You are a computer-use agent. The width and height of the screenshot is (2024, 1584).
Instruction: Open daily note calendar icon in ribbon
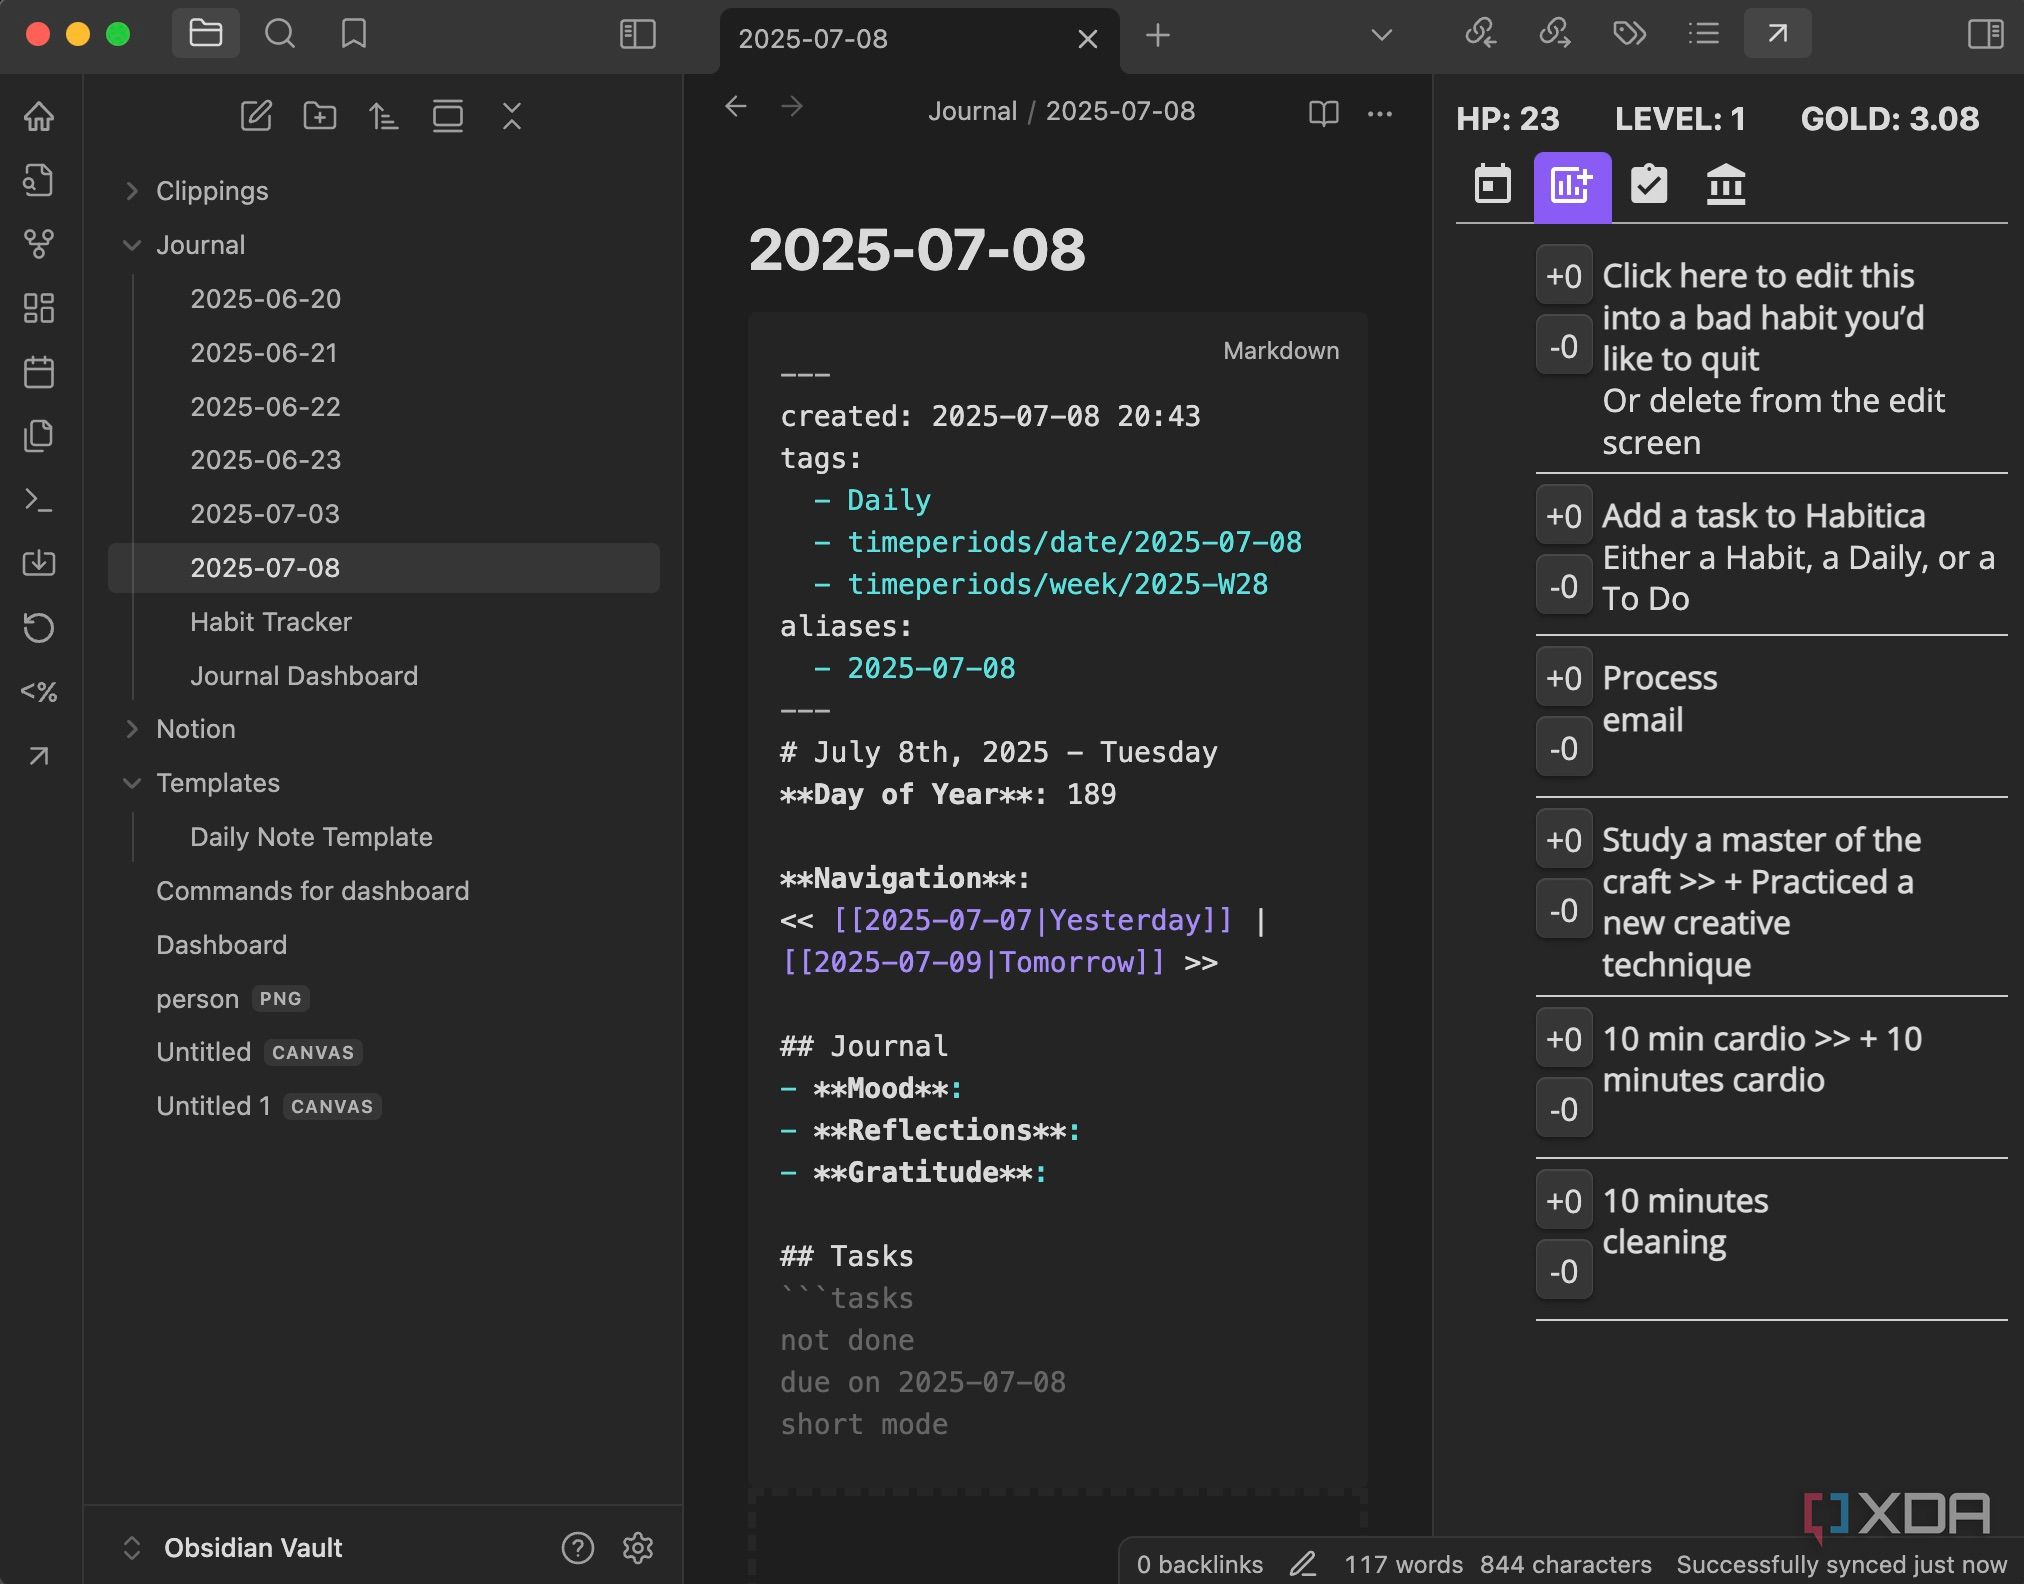pos(39,372)
